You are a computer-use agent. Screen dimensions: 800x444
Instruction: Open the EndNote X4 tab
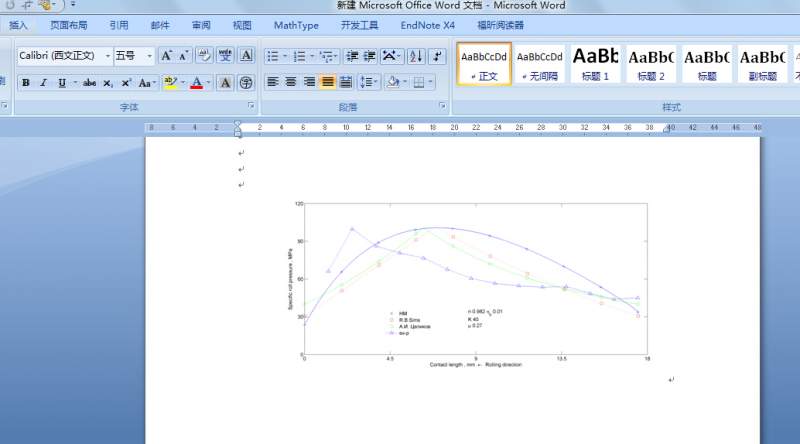(428, 26)
